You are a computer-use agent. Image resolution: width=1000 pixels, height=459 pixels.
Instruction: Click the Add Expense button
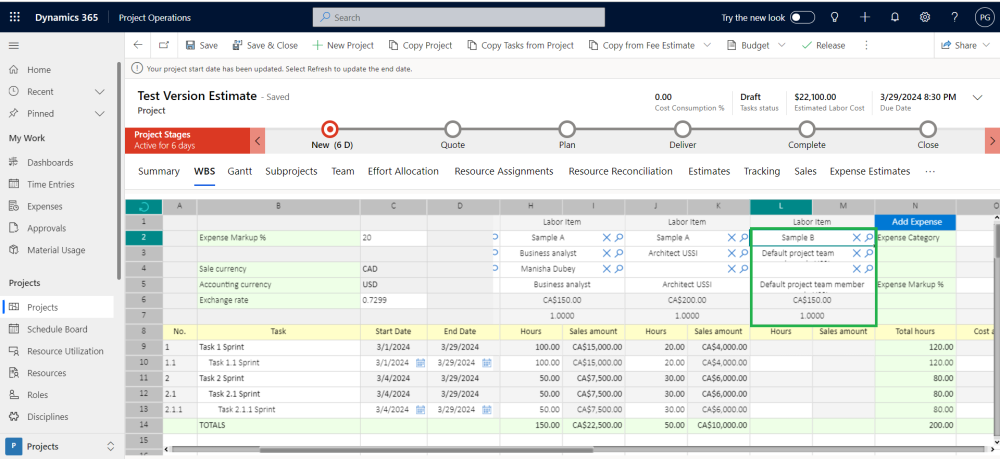click(x=915, y=222)
